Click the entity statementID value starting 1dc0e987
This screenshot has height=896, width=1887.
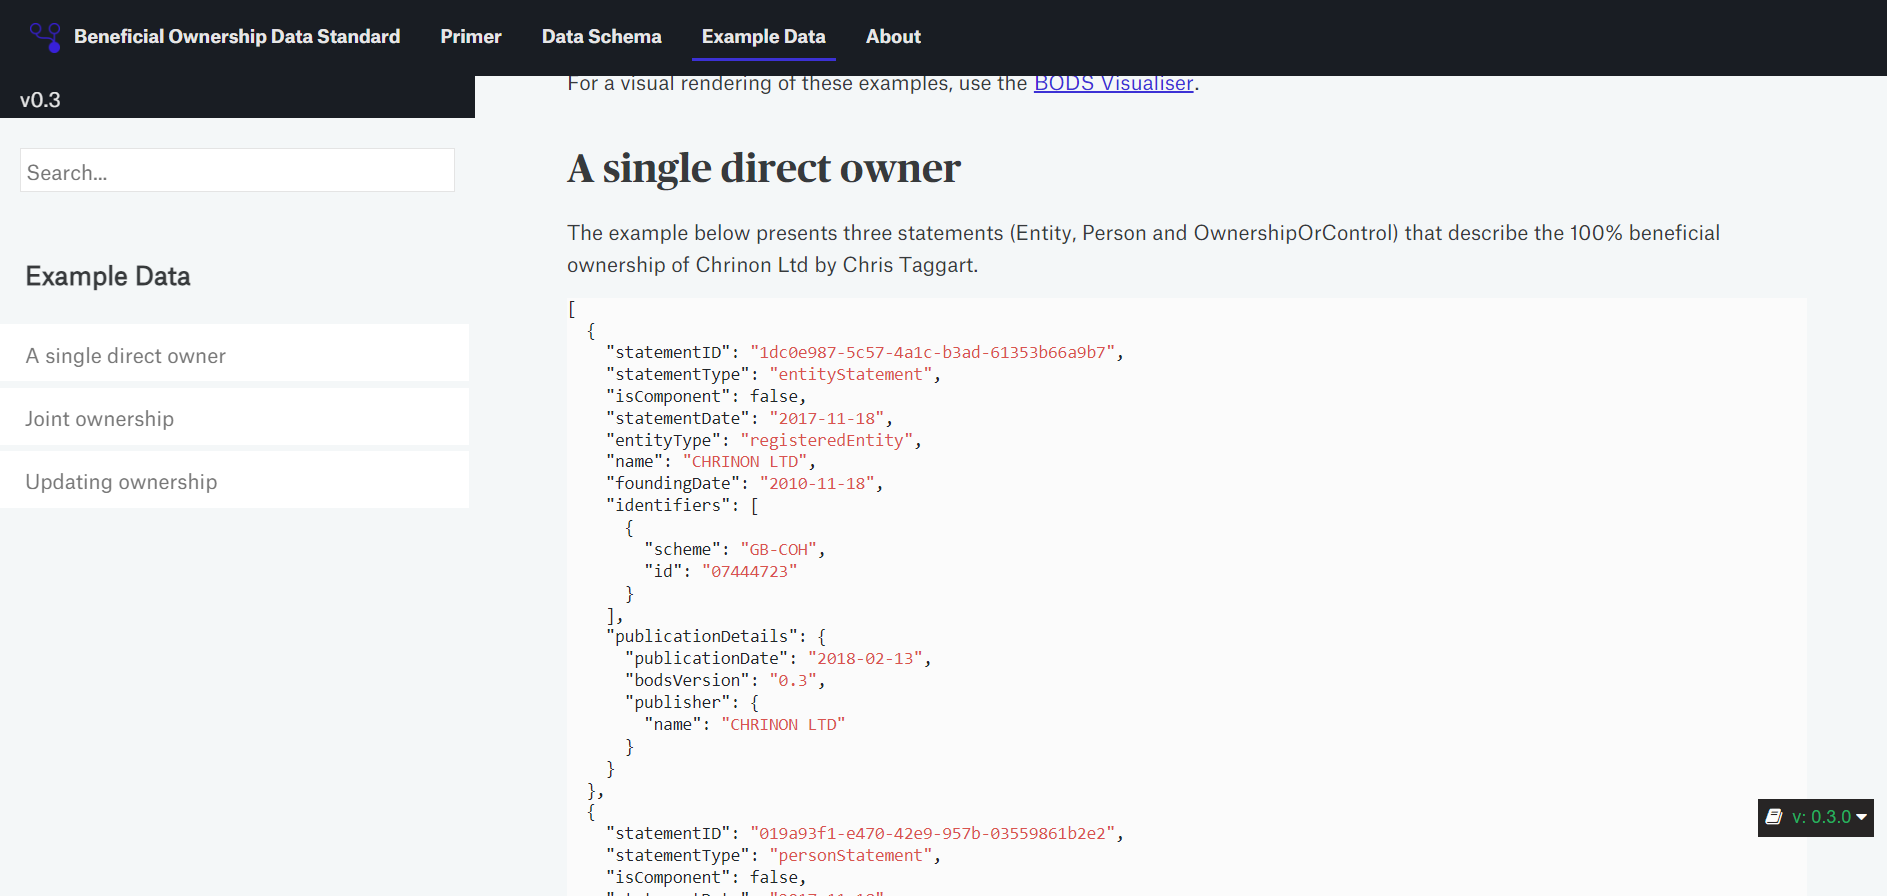[932, 353]
